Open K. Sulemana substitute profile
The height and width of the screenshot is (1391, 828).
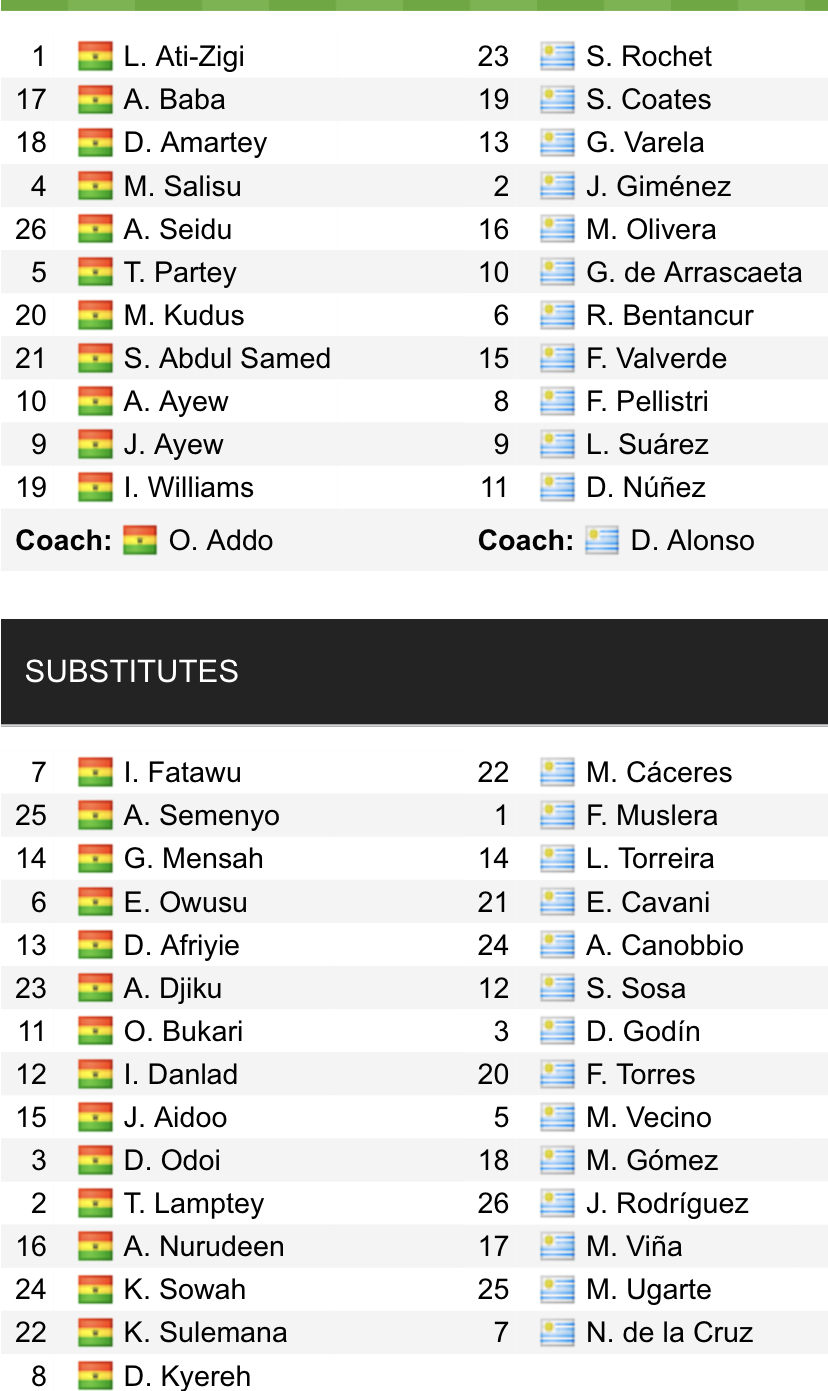tap(205, 1332)
